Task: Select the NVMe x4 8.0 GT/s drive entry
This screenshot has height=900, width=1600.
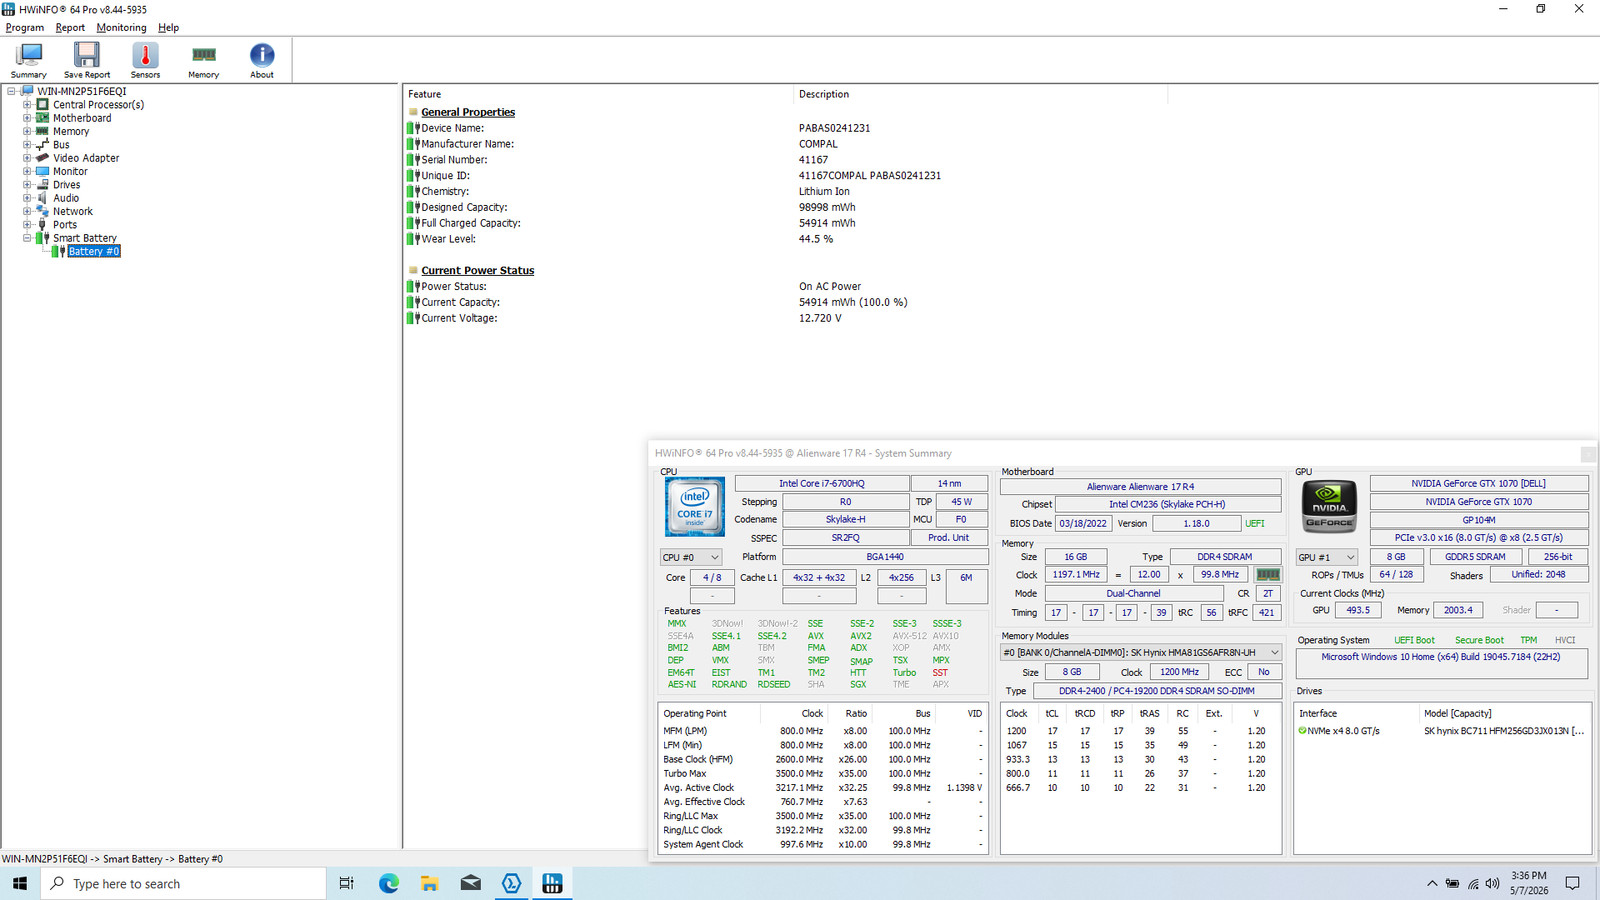Action: coord(1442,731)
